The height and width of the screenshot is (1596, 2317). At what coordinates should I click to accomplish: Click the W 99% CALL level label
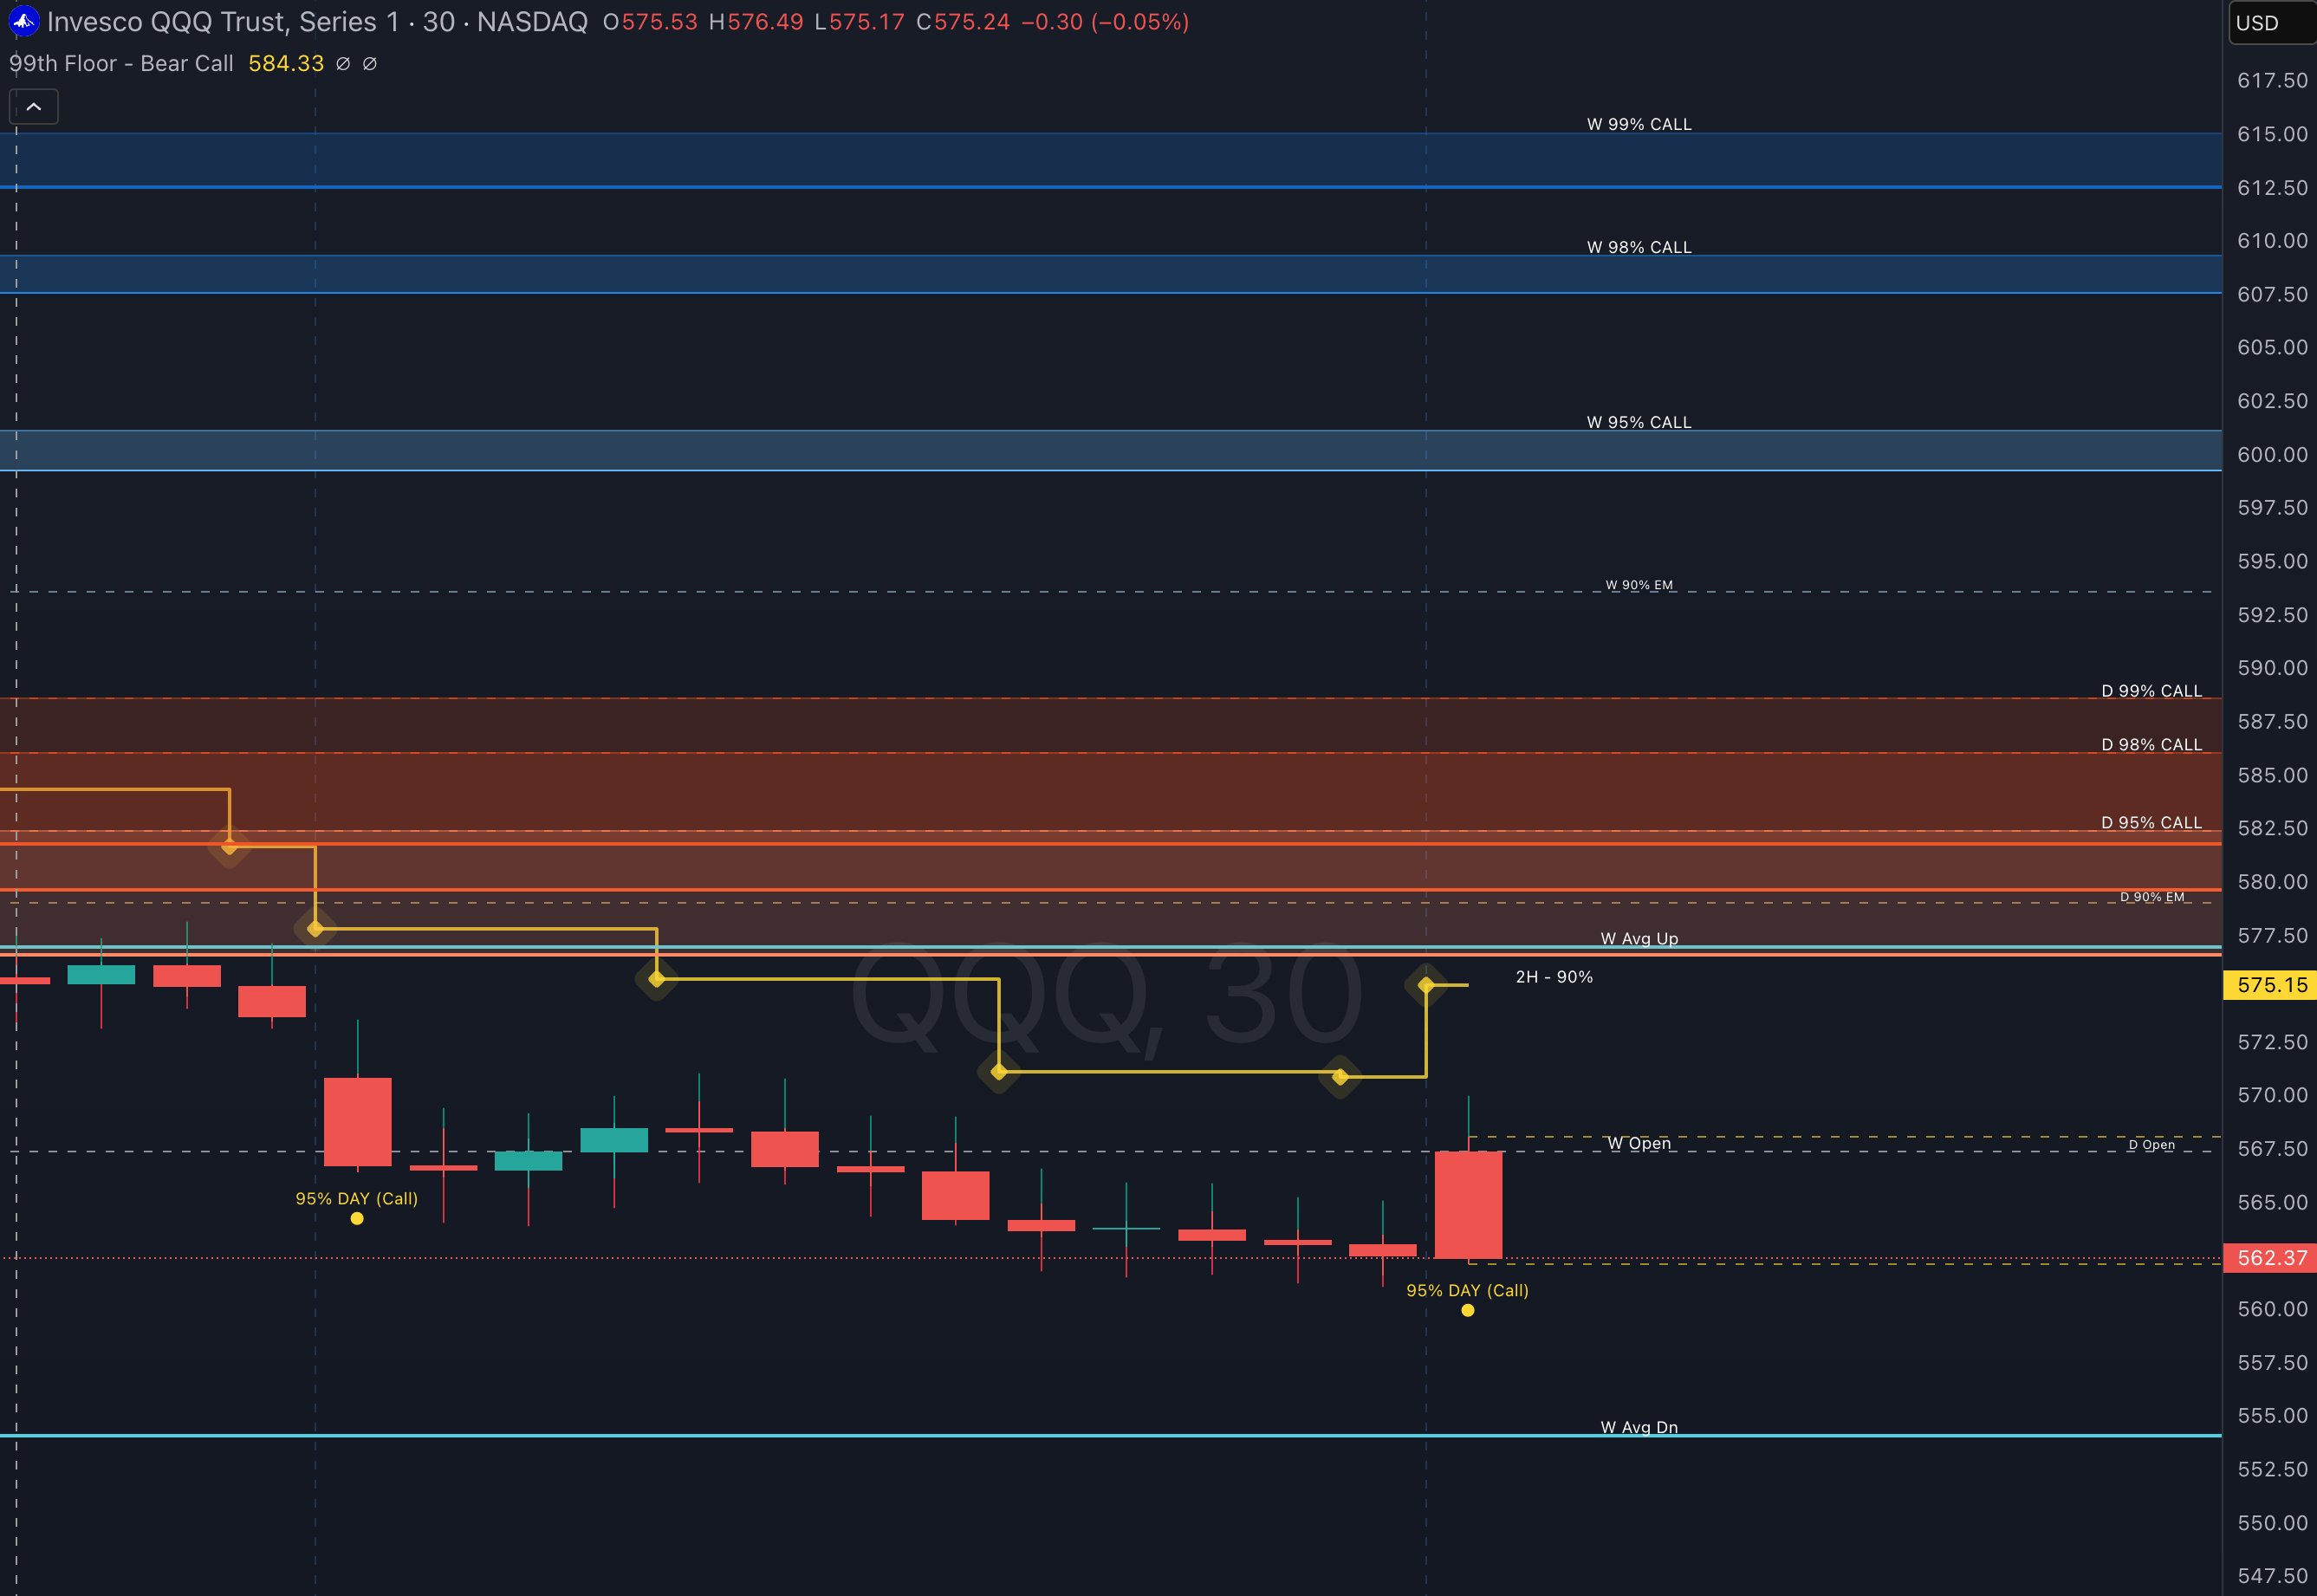click(x=1639, y=124)
